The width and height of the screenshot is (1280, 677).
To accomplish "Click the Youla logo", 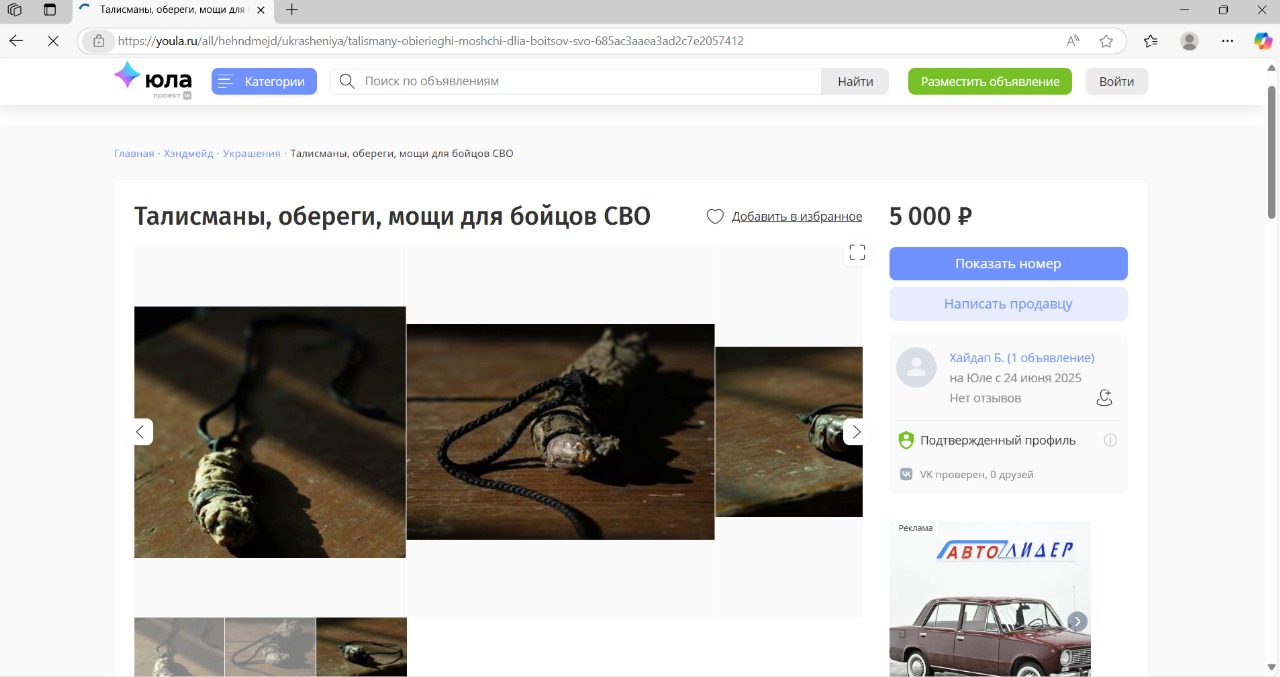I will (152, 80).
